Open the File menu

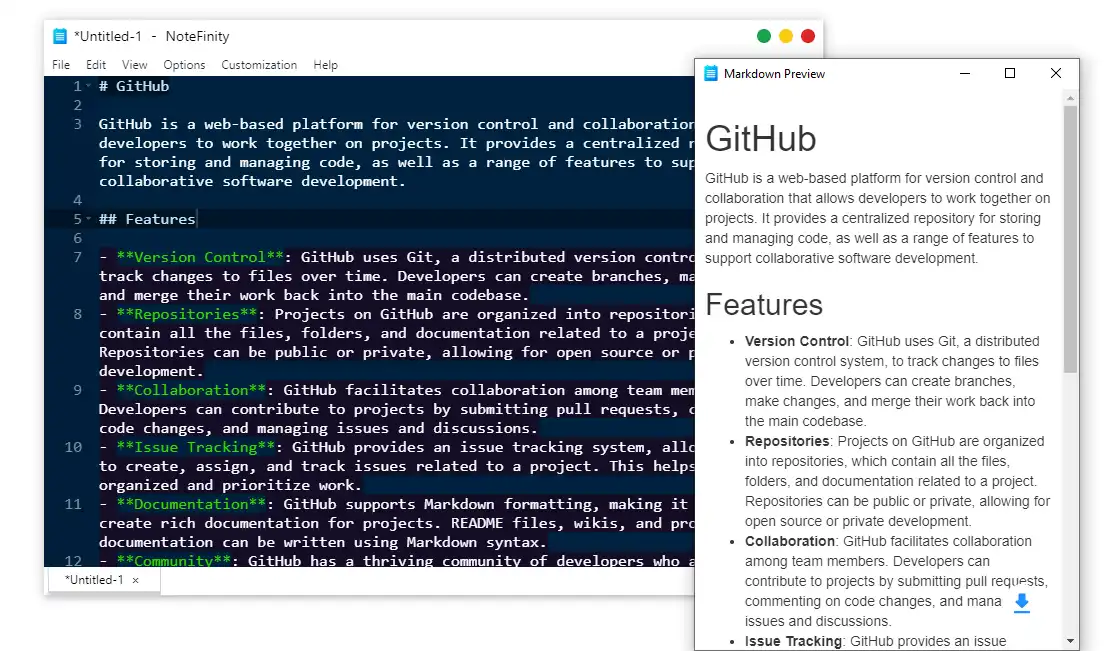[61, 65]
